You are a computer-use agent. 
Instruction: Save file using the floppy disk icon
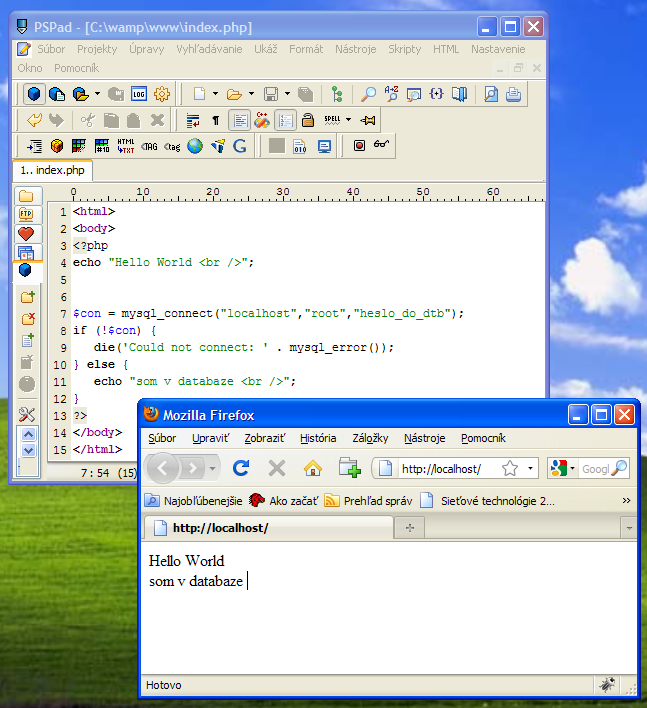click(271, 94)
